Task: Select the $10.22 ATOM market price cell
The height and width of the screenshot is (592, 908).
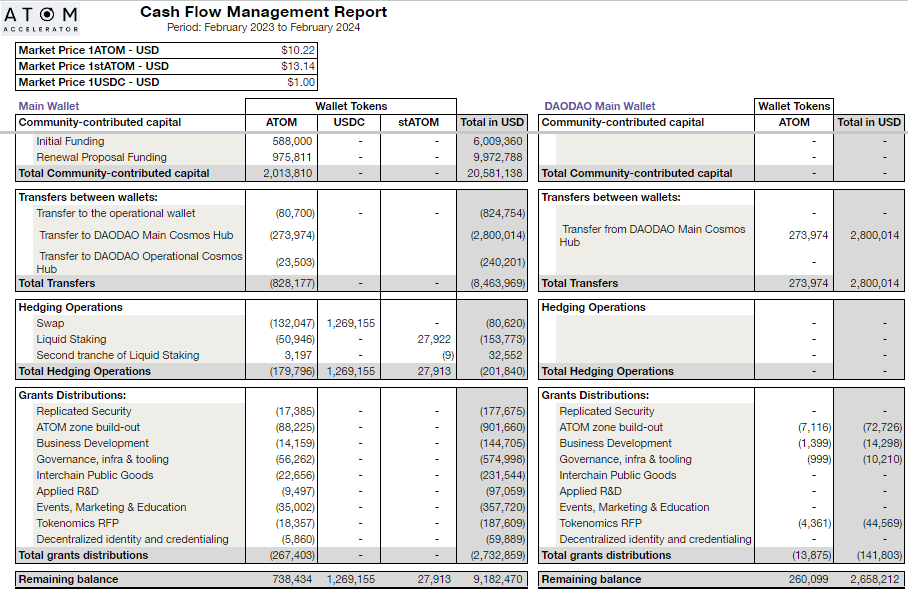Action: click(298, 50)
